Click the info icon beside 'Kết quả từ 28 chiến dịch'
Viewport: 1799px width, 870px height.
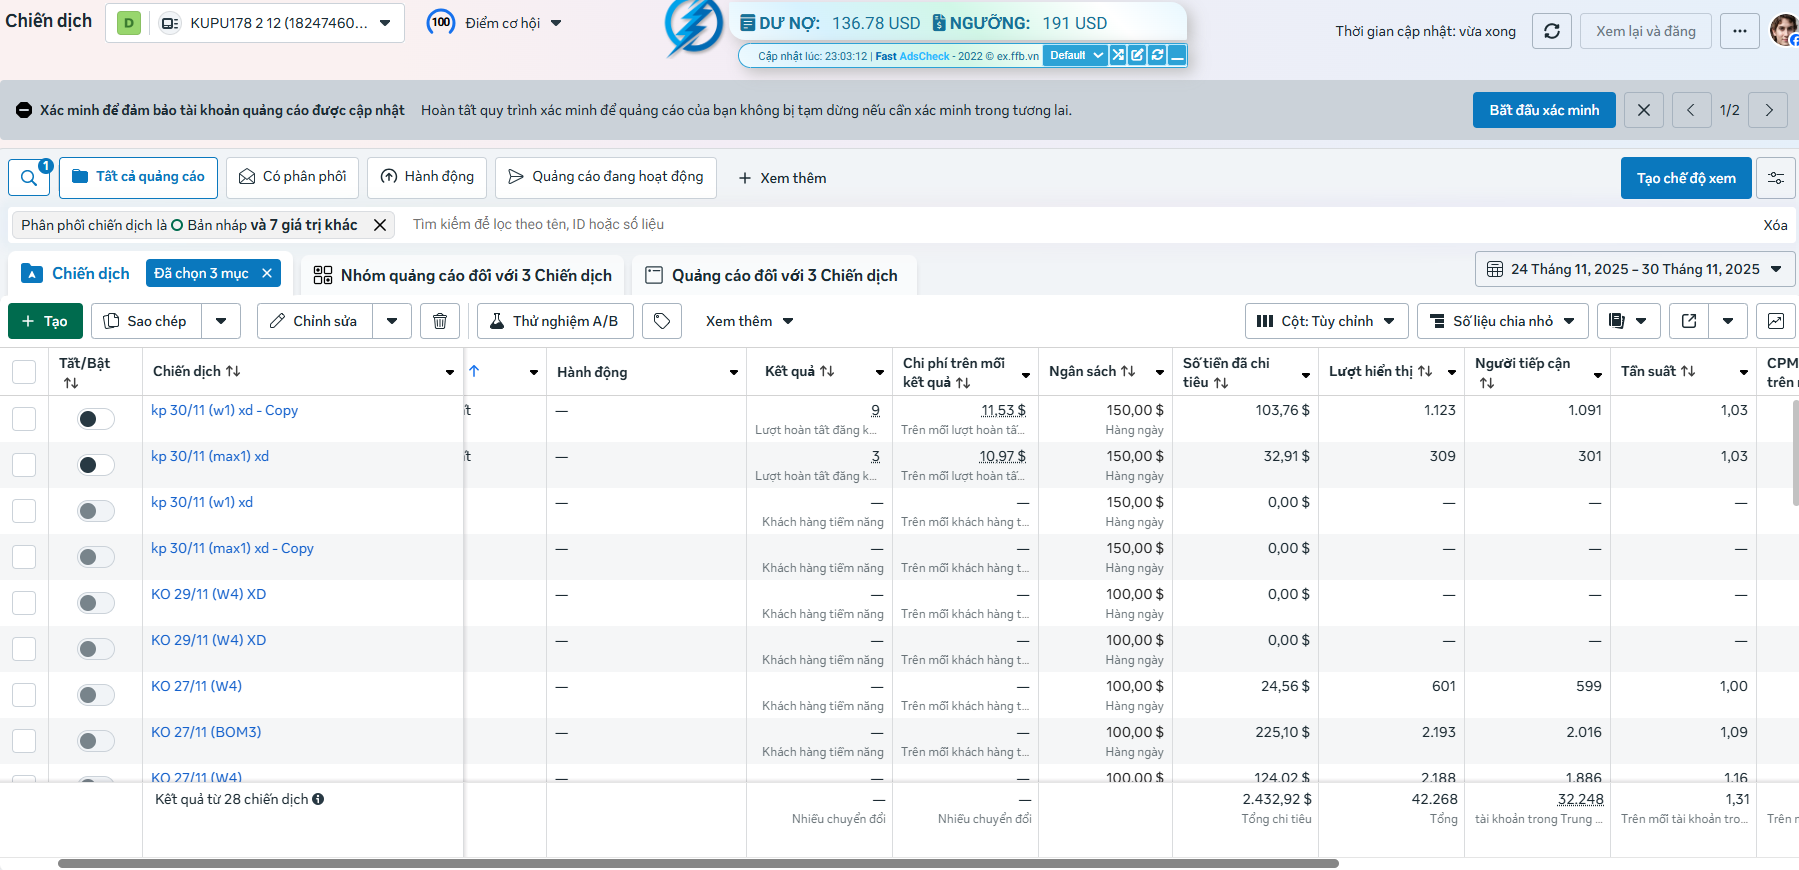tap(318, 799)
